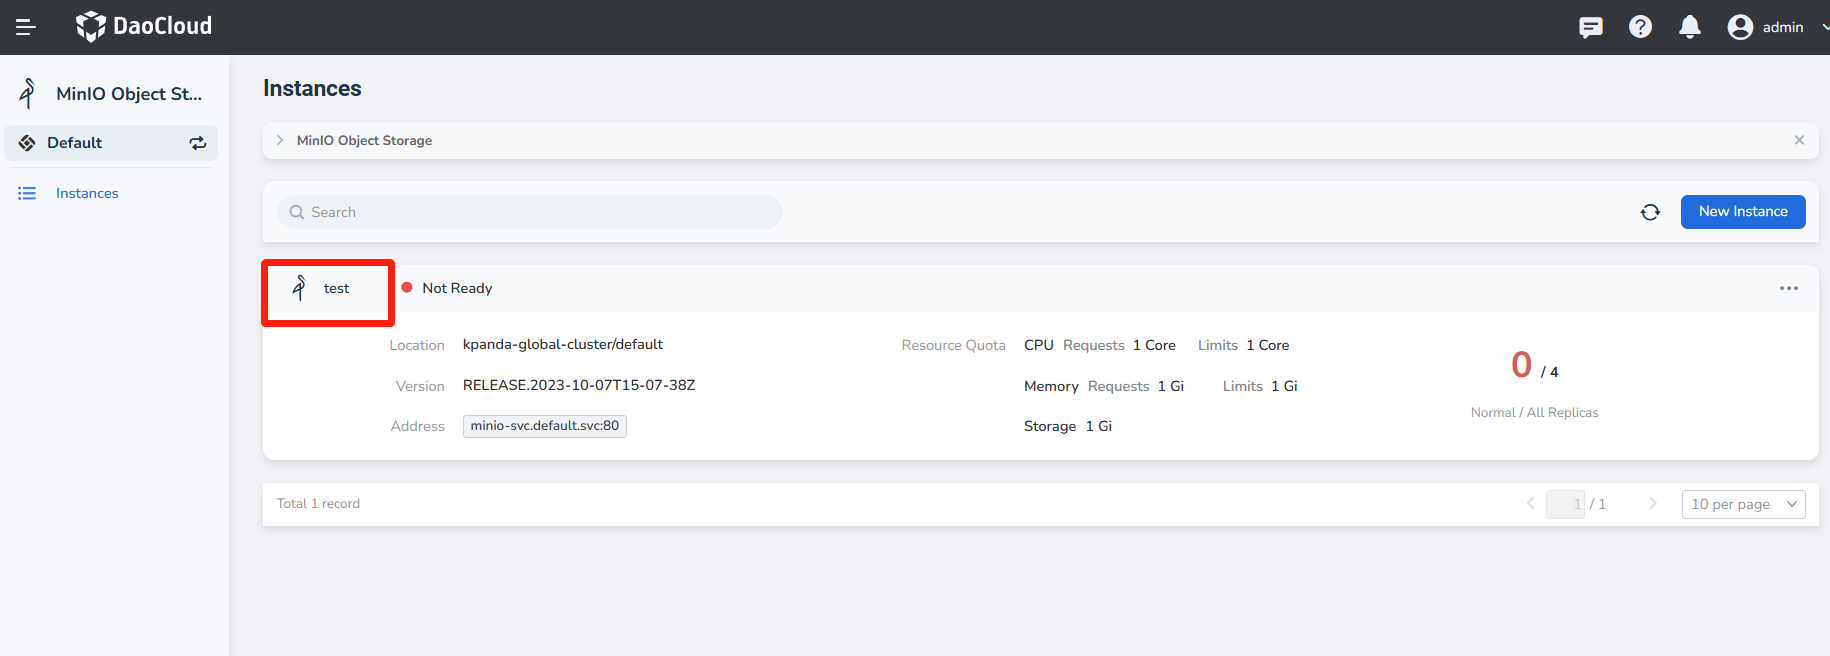Go to the previous page arrow
Image resolution: width=1830 pixels, height=656 pixels.
1530,504
